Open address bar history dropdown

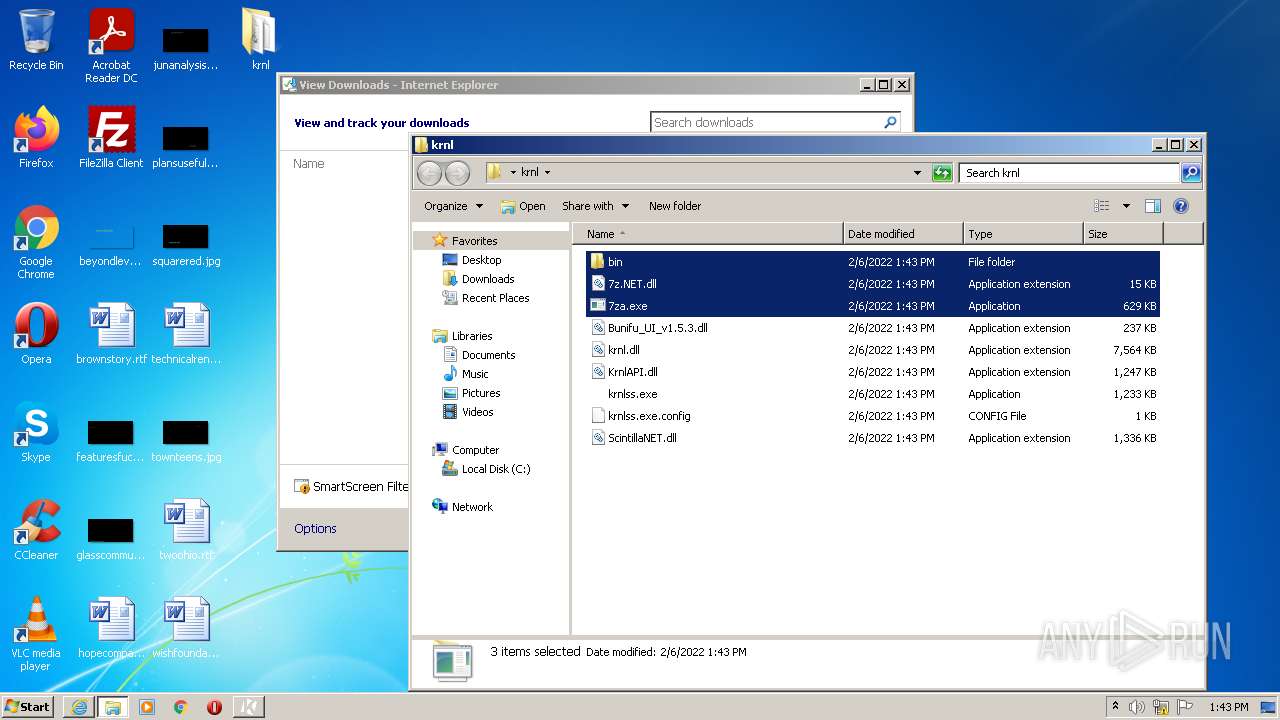[x=917, y=173]
